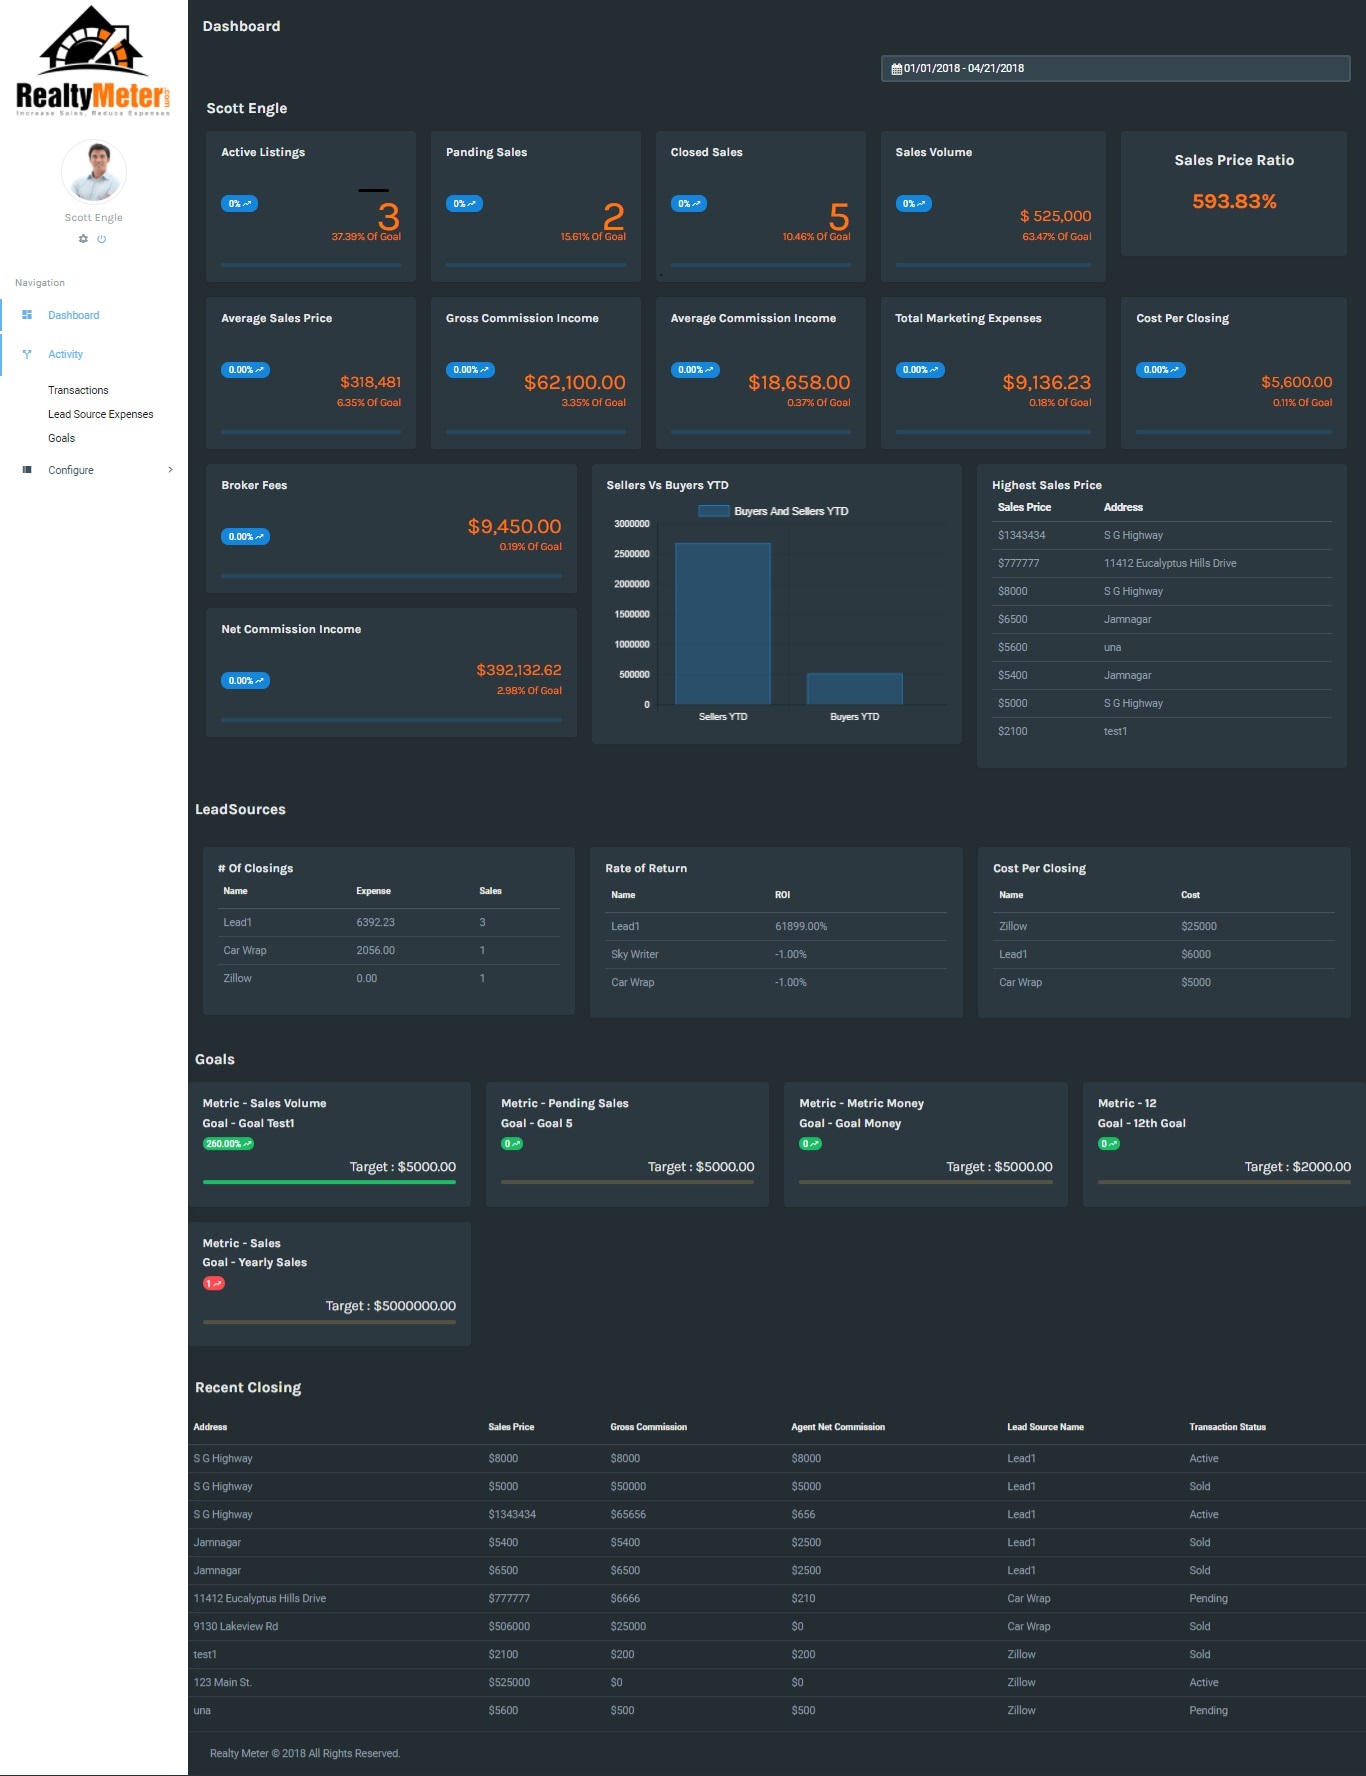
Task: Open the settings gear under Scott Engle
Action: [x=83, y=239]
